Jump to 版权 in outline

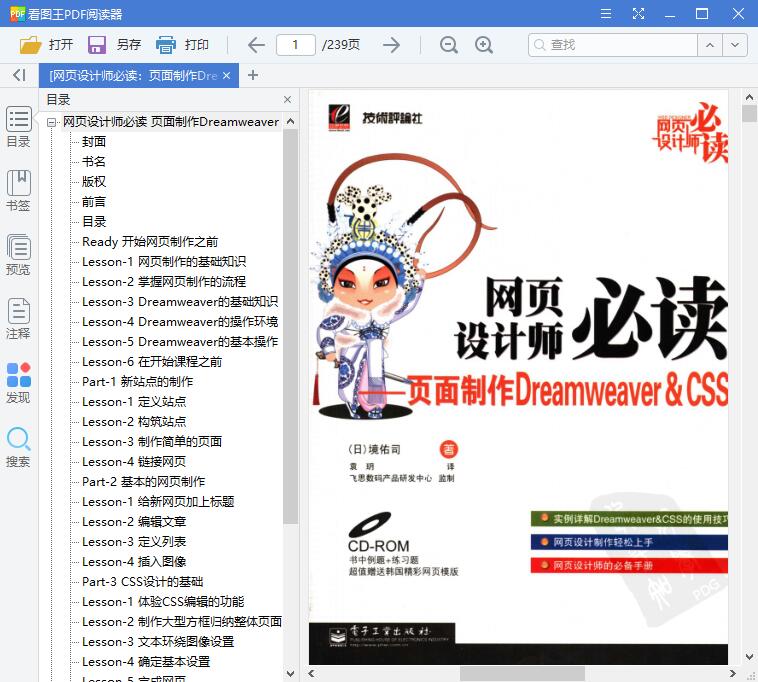[x=94, y=182]
